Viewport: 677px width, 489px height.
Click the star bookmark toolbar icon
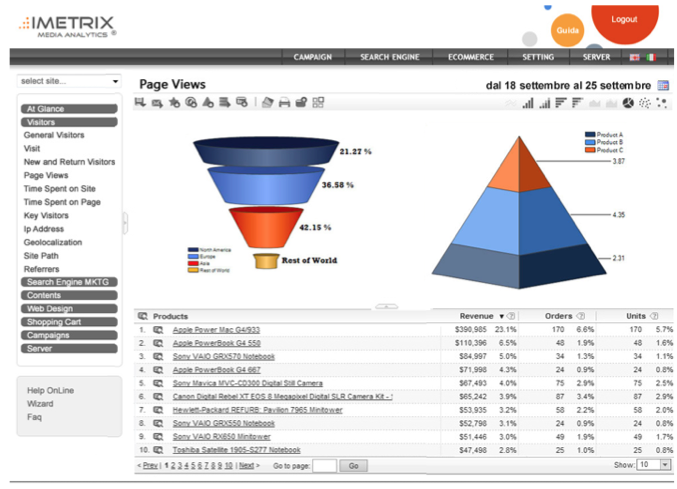coord(174,102)
